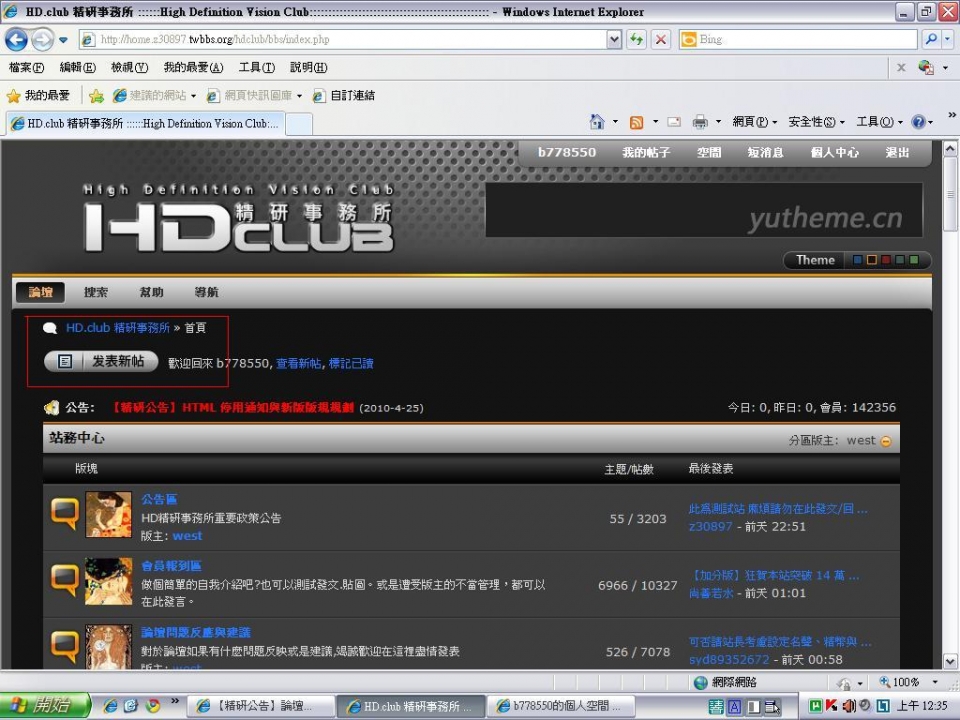
Task: Open the address bar URL dropdown
Action: tap(614, 40)
